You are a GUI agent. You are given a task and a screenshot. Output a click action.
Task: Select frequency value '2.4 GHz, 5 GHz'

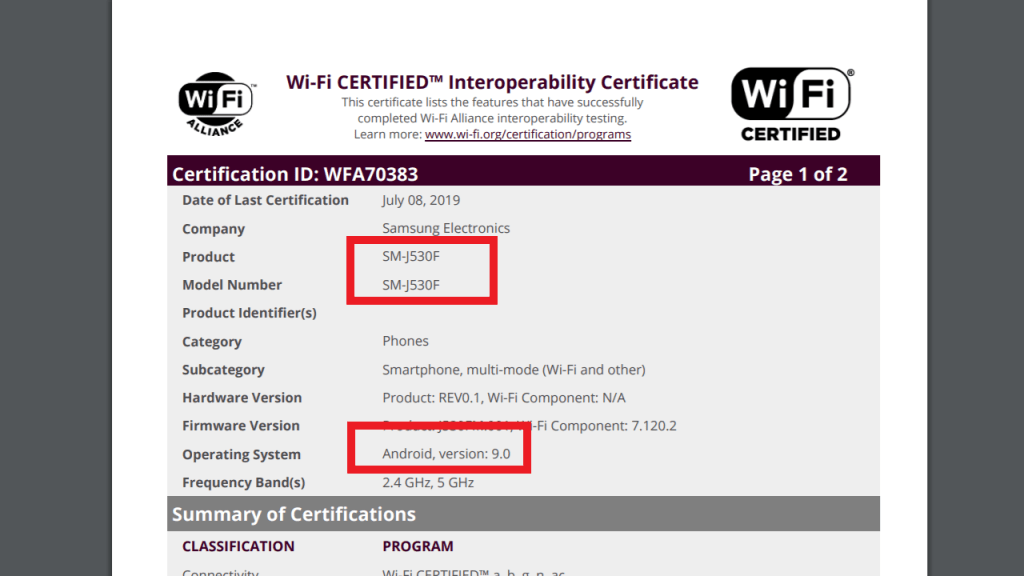(x=428, y=483)
